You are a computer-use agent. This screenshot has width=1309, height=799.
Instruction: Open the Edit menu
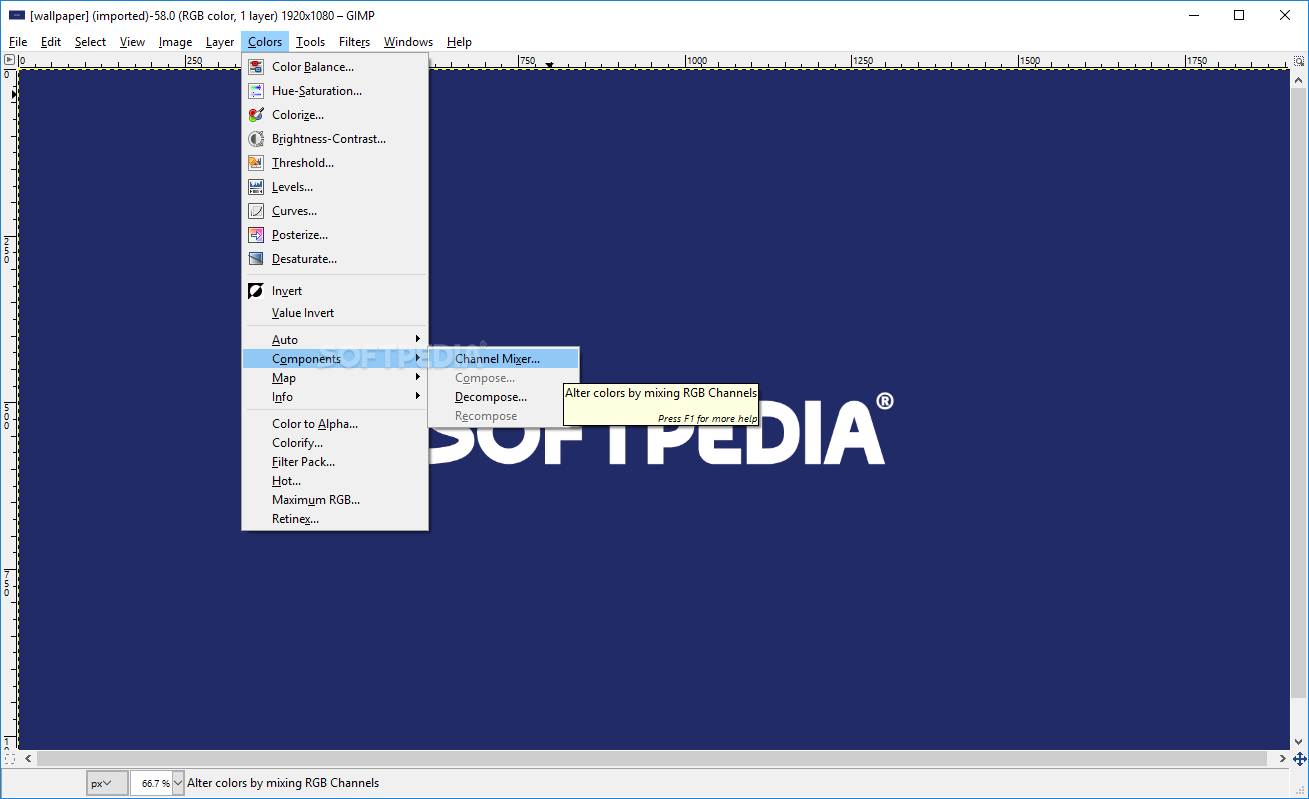click(51, 42)
